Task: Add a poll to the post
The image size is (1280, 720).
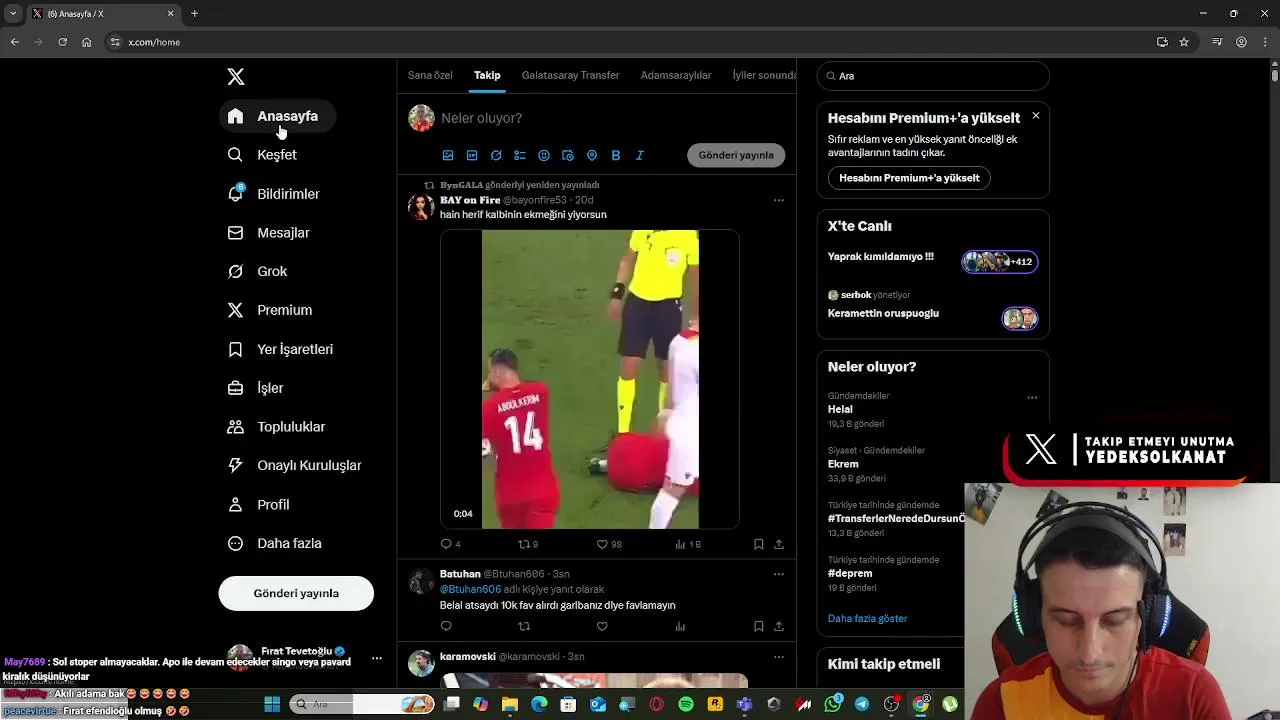Action: [520, 155]
